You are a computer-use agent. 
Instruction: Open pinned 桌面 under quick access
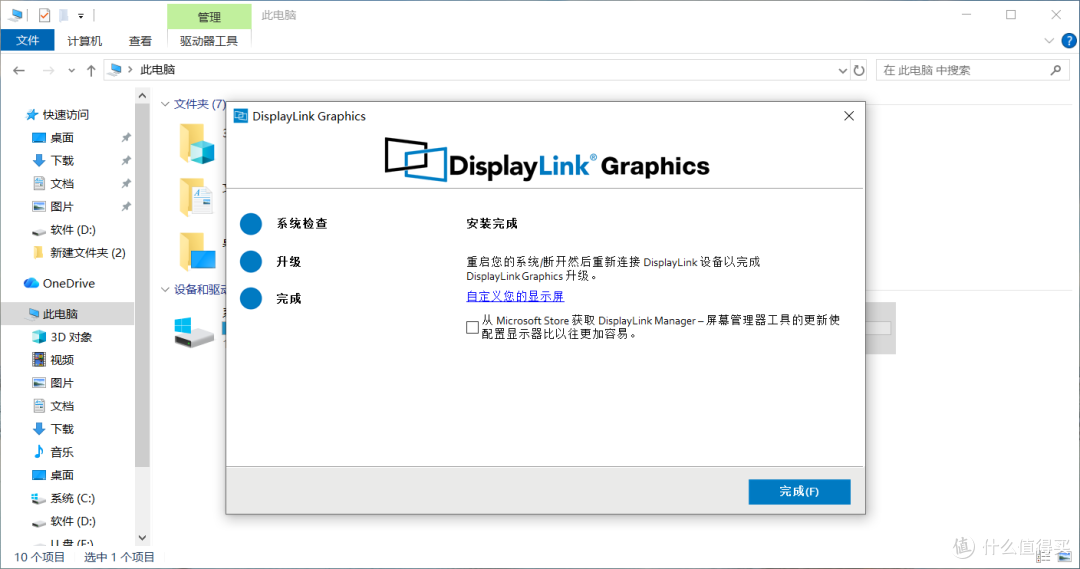(x=62, y=138)
